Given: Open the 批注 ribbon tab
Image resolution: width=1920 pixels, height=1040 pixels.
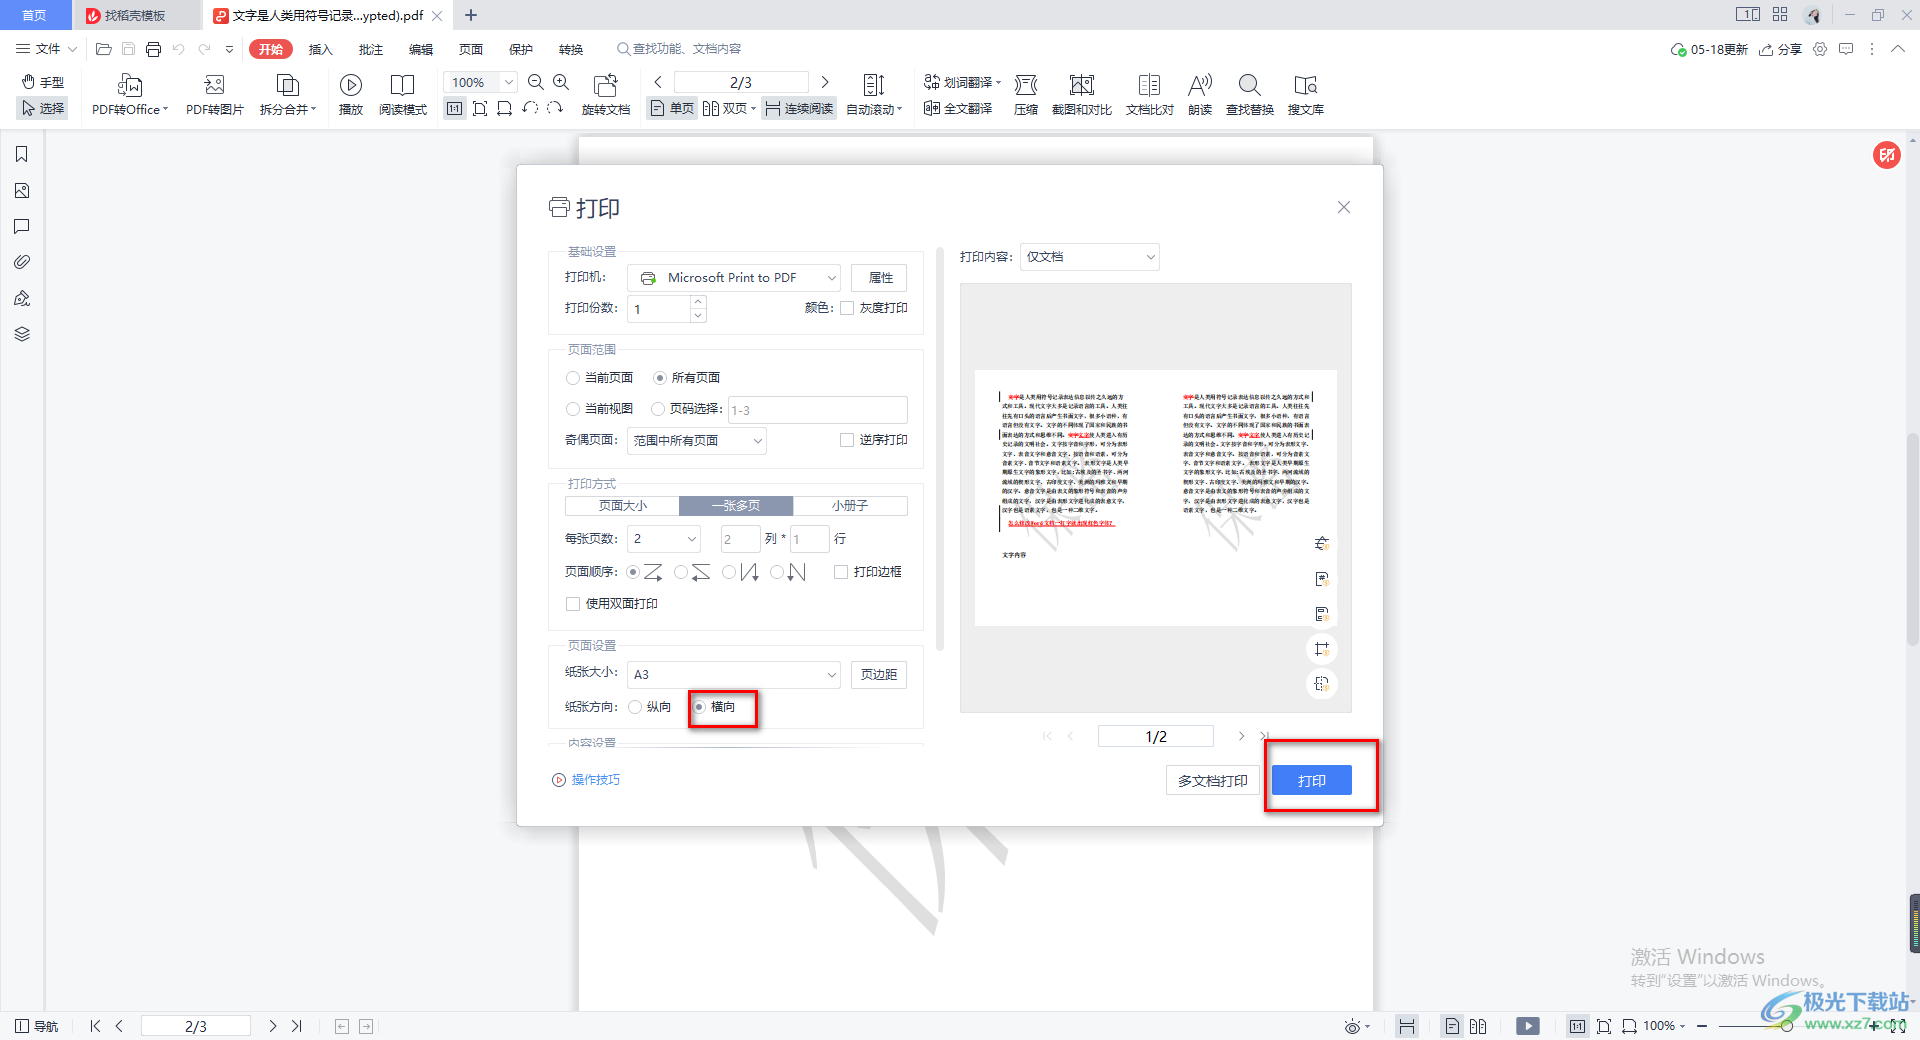Looking at the screenshot, I should point(371,49).
